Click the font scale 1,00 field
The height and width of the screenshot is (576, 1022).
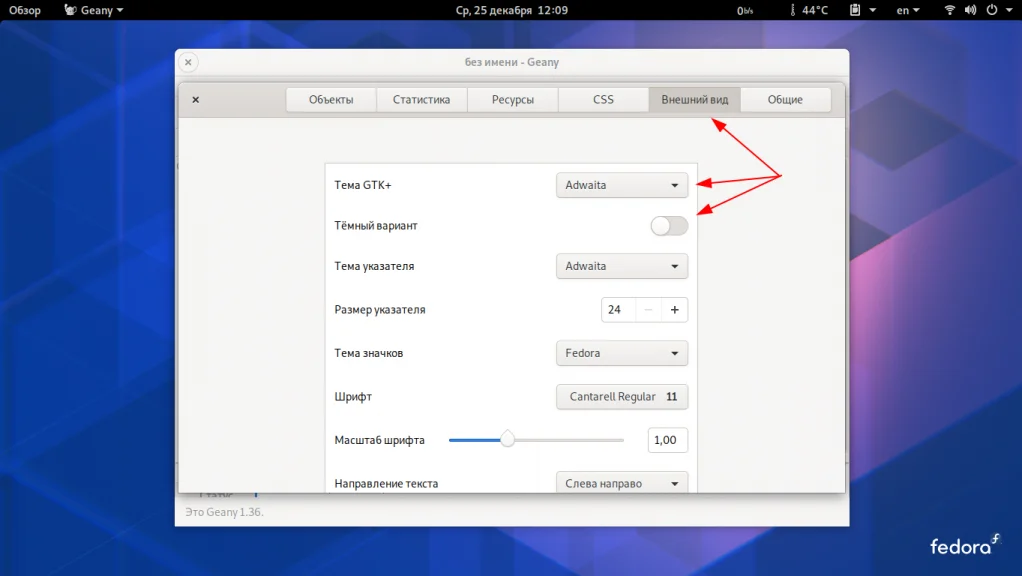click(667, 440)
